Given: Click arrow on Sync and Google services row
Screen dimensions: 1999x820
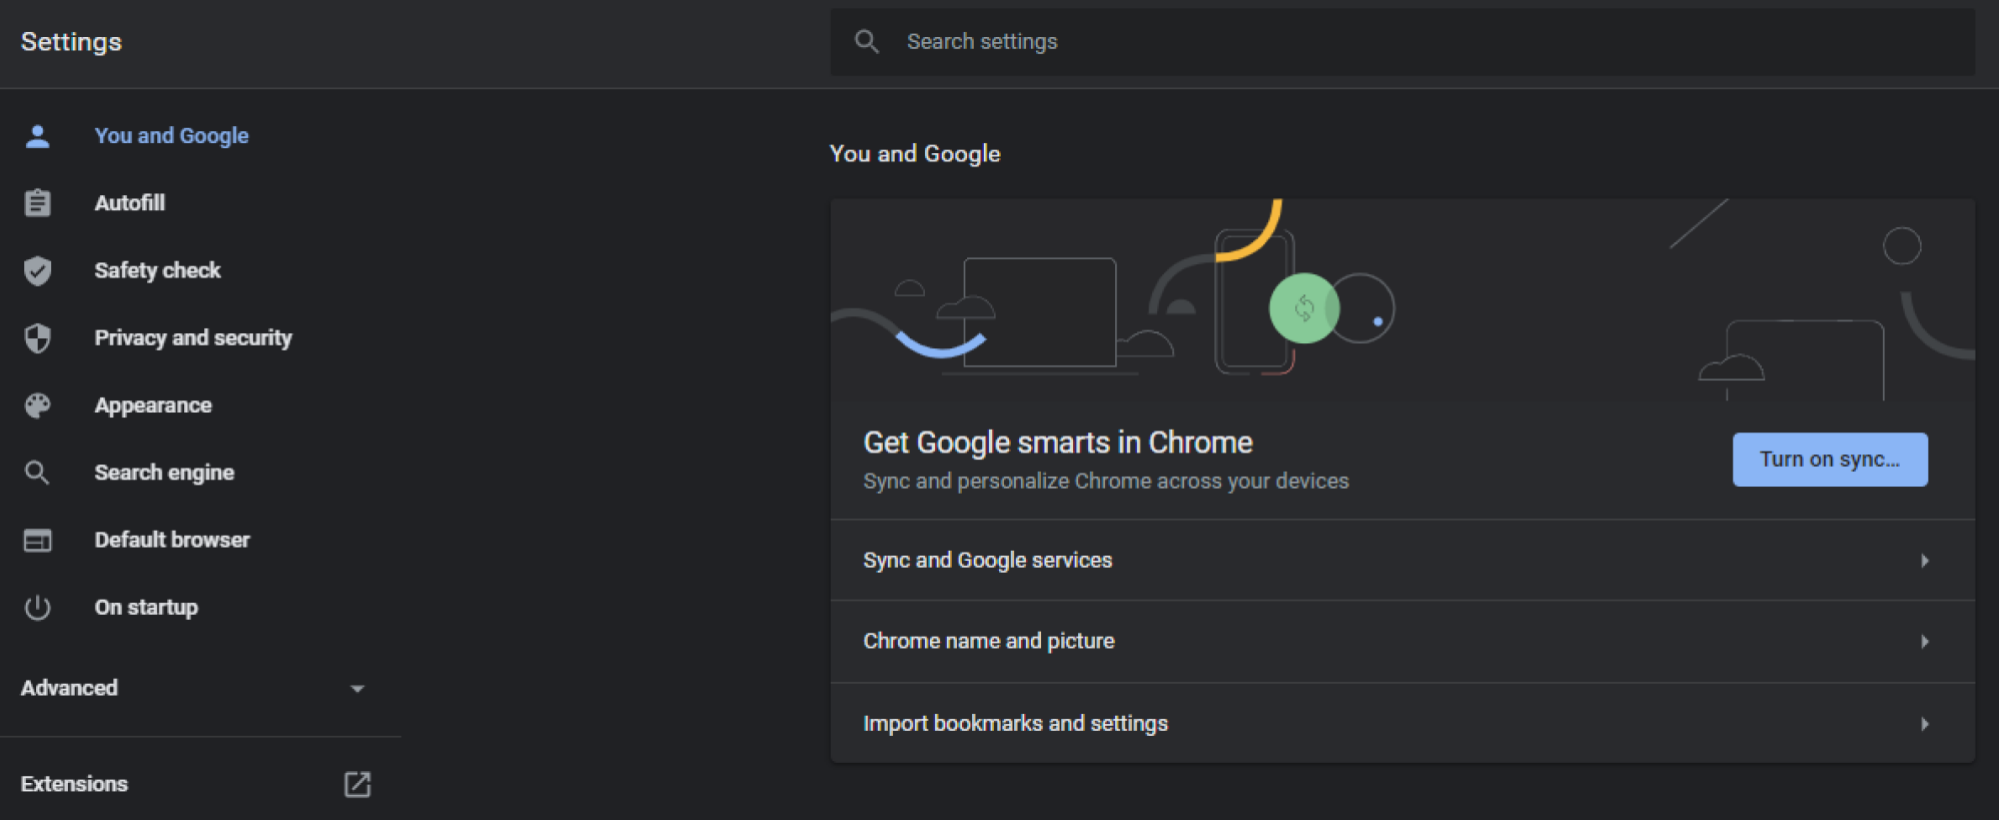Looking at the screenshot, I should 1924,560.
